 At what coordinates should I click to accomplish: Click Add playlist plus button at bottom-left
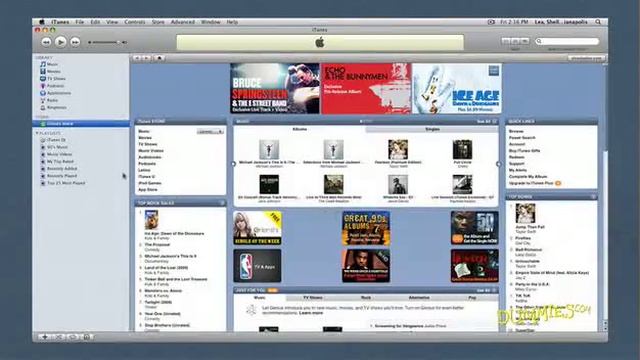45,337
